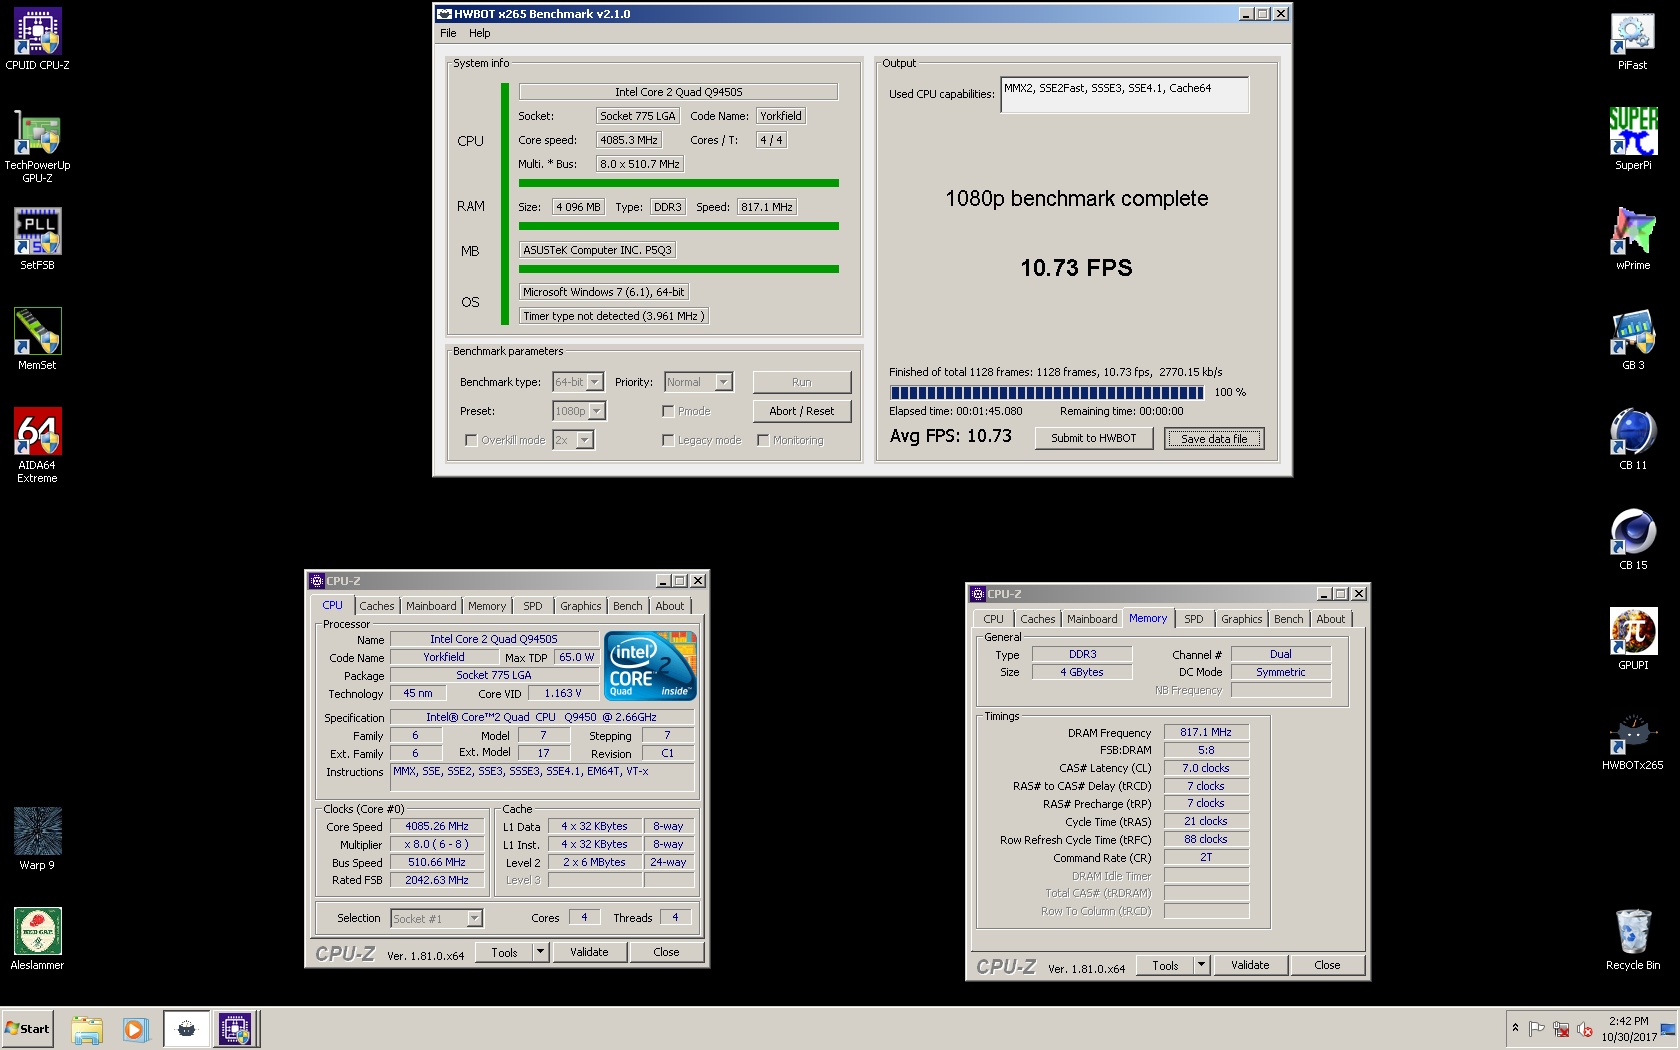Switch to HWBOT x265 taskbar button

(x=186, y=1029)
